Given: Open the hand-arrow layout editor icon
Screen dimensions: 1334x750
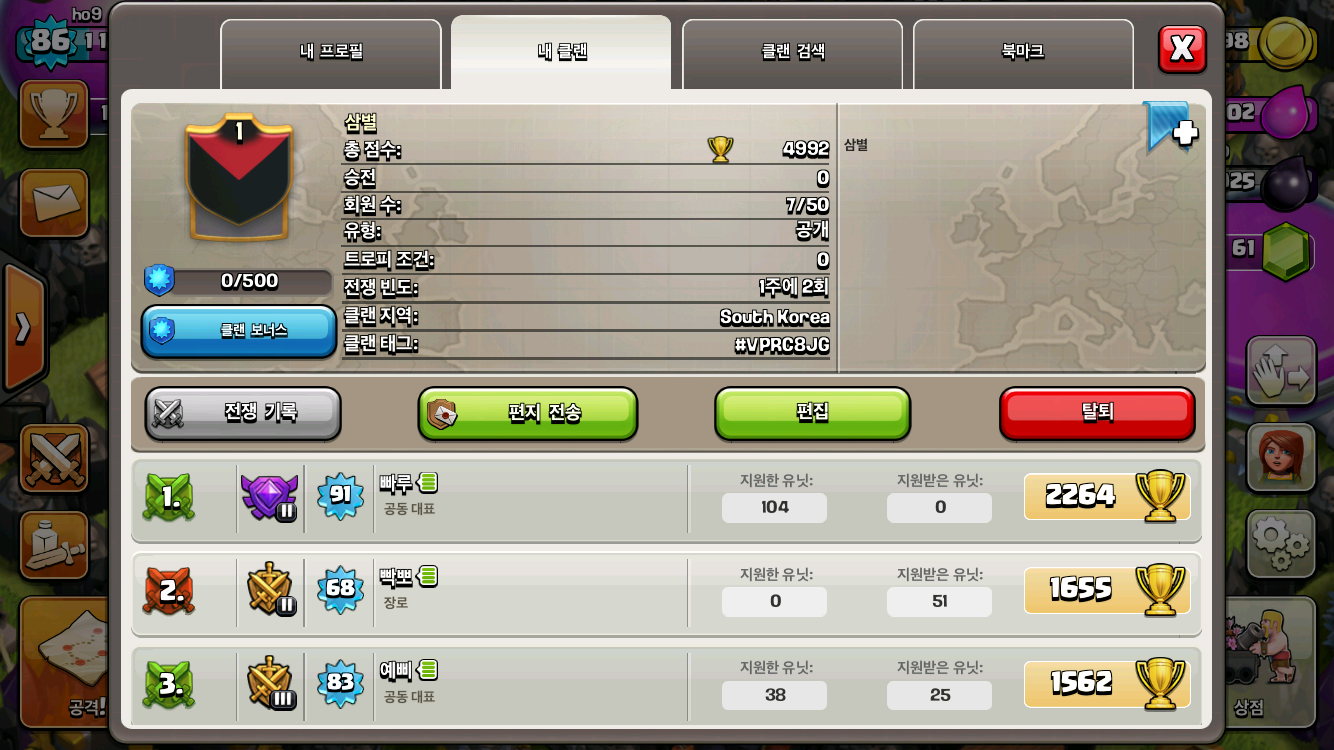Looking at the screenshot, I should coord(1280,370).
